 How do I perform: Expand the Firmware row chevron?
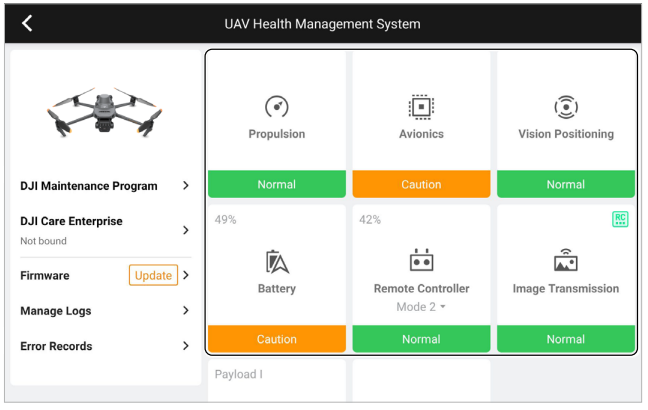[186, 275]
